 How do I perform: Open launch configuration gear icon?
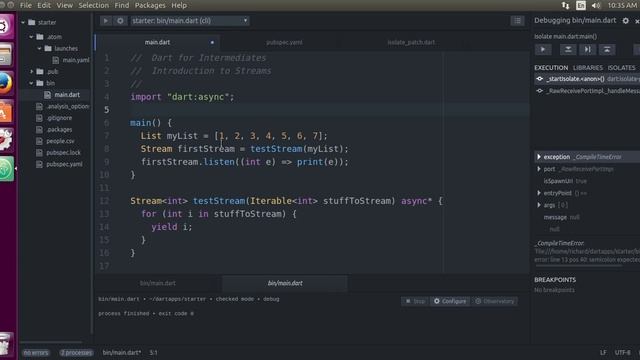coord(120,21)
